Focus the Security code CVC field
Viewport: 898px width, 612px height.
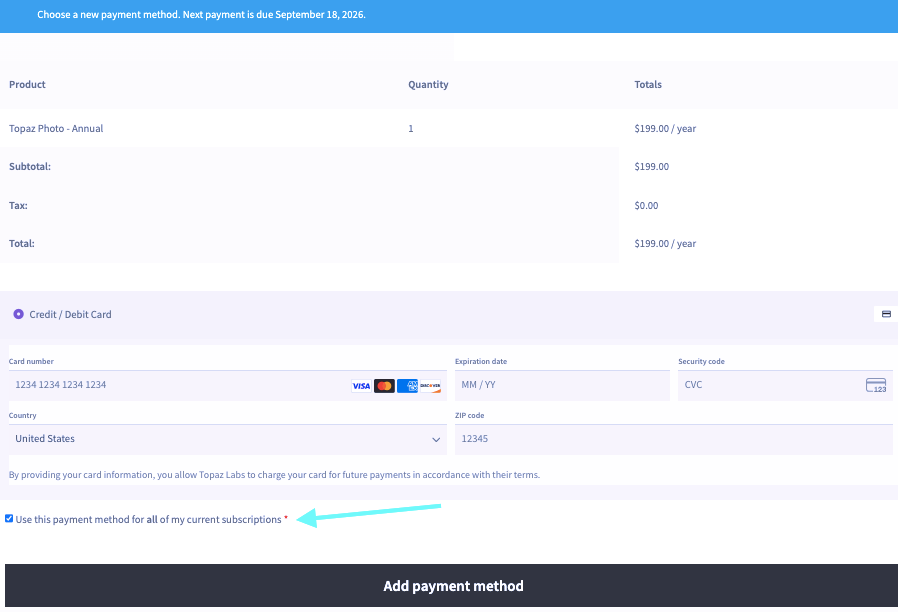tap(785, 385)
